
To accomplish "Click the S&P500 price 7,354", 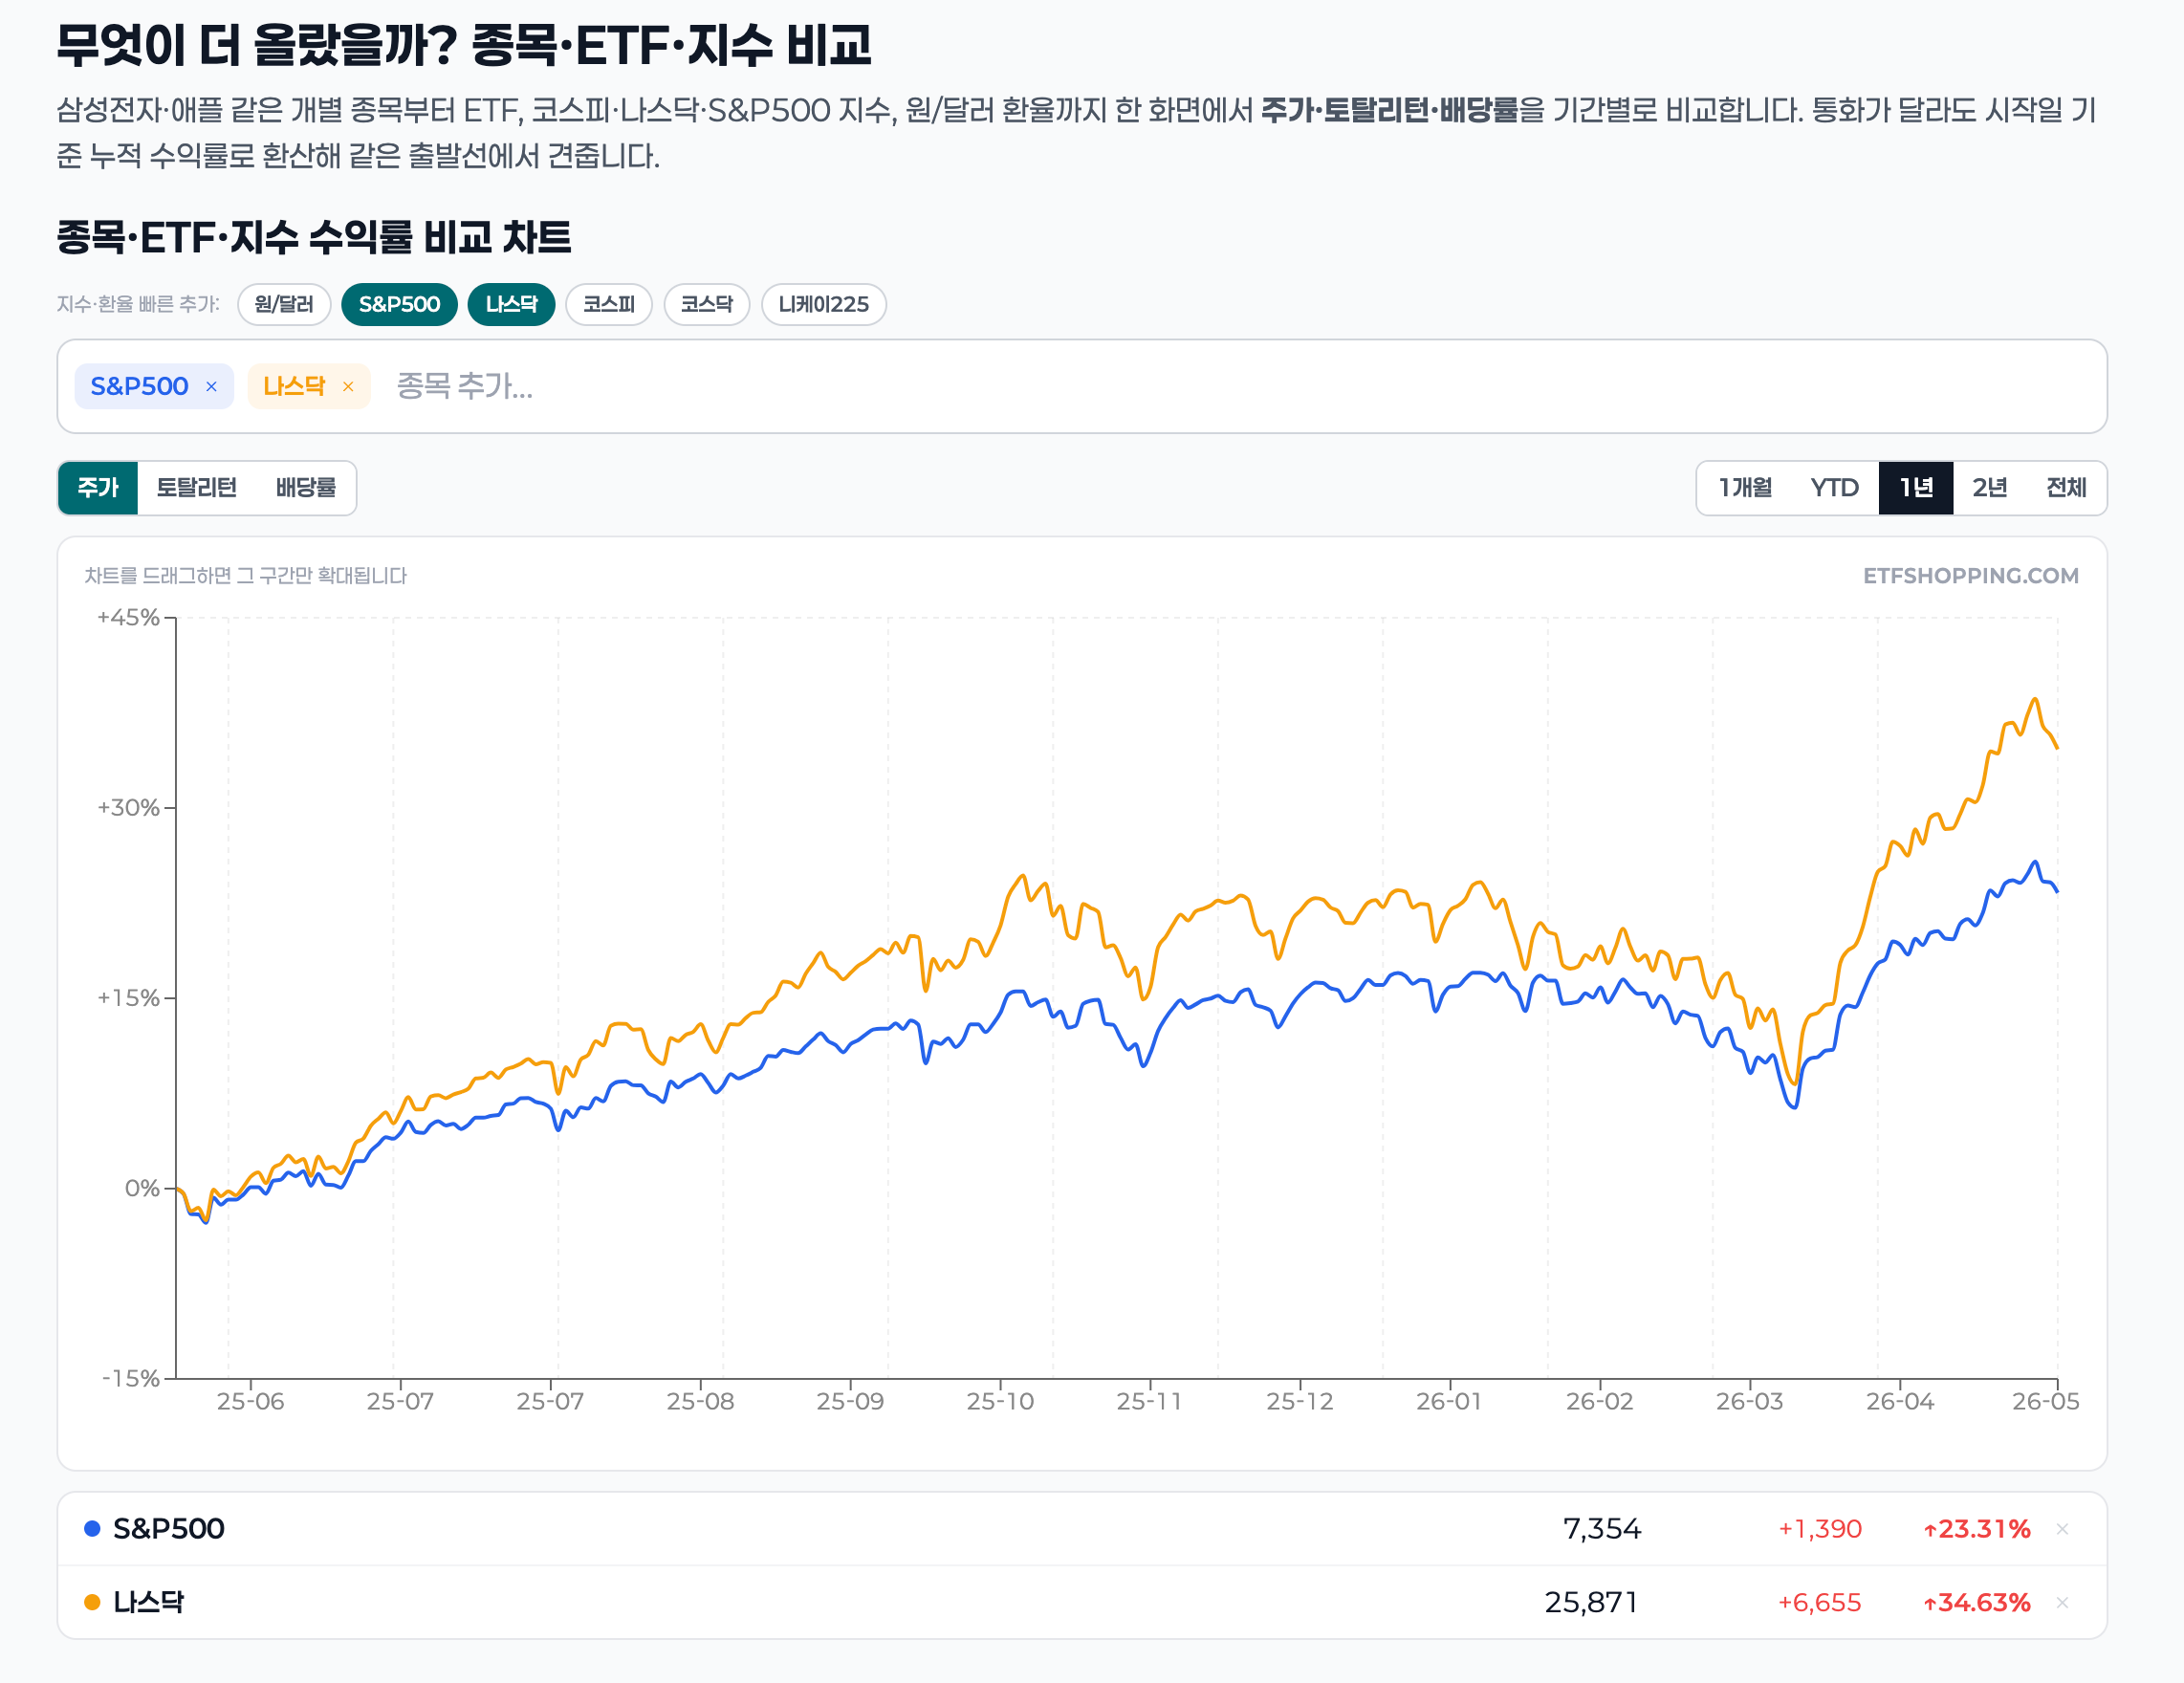I will [x=1601, y=1529].
